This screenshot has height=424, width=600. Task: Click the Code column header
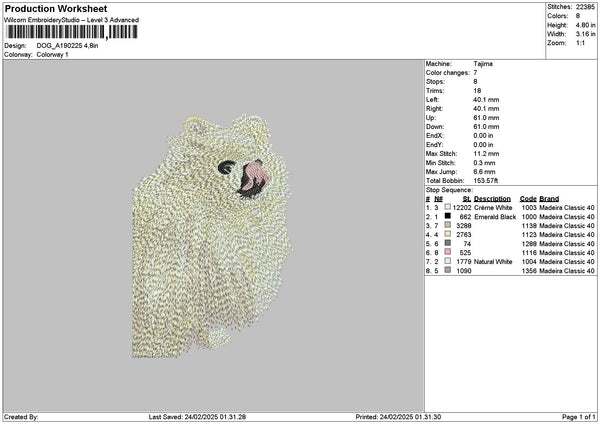click(x=528, y=198)
